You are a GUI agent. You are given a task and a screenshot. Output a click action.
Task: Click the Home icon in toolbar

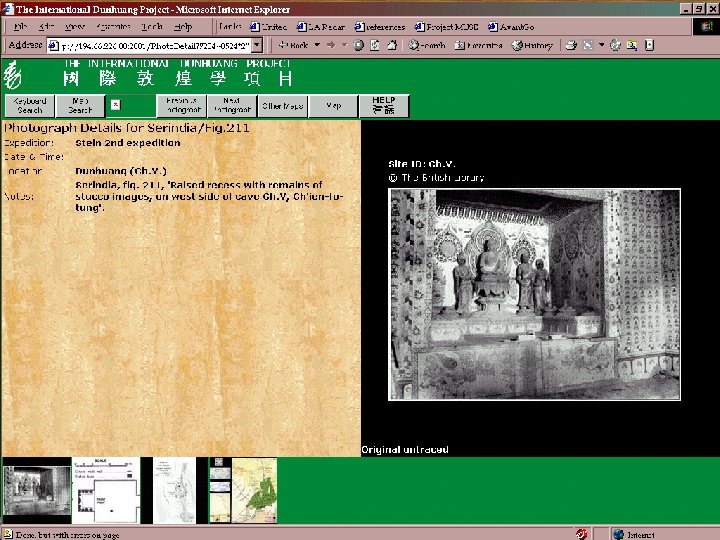[392, 45]
